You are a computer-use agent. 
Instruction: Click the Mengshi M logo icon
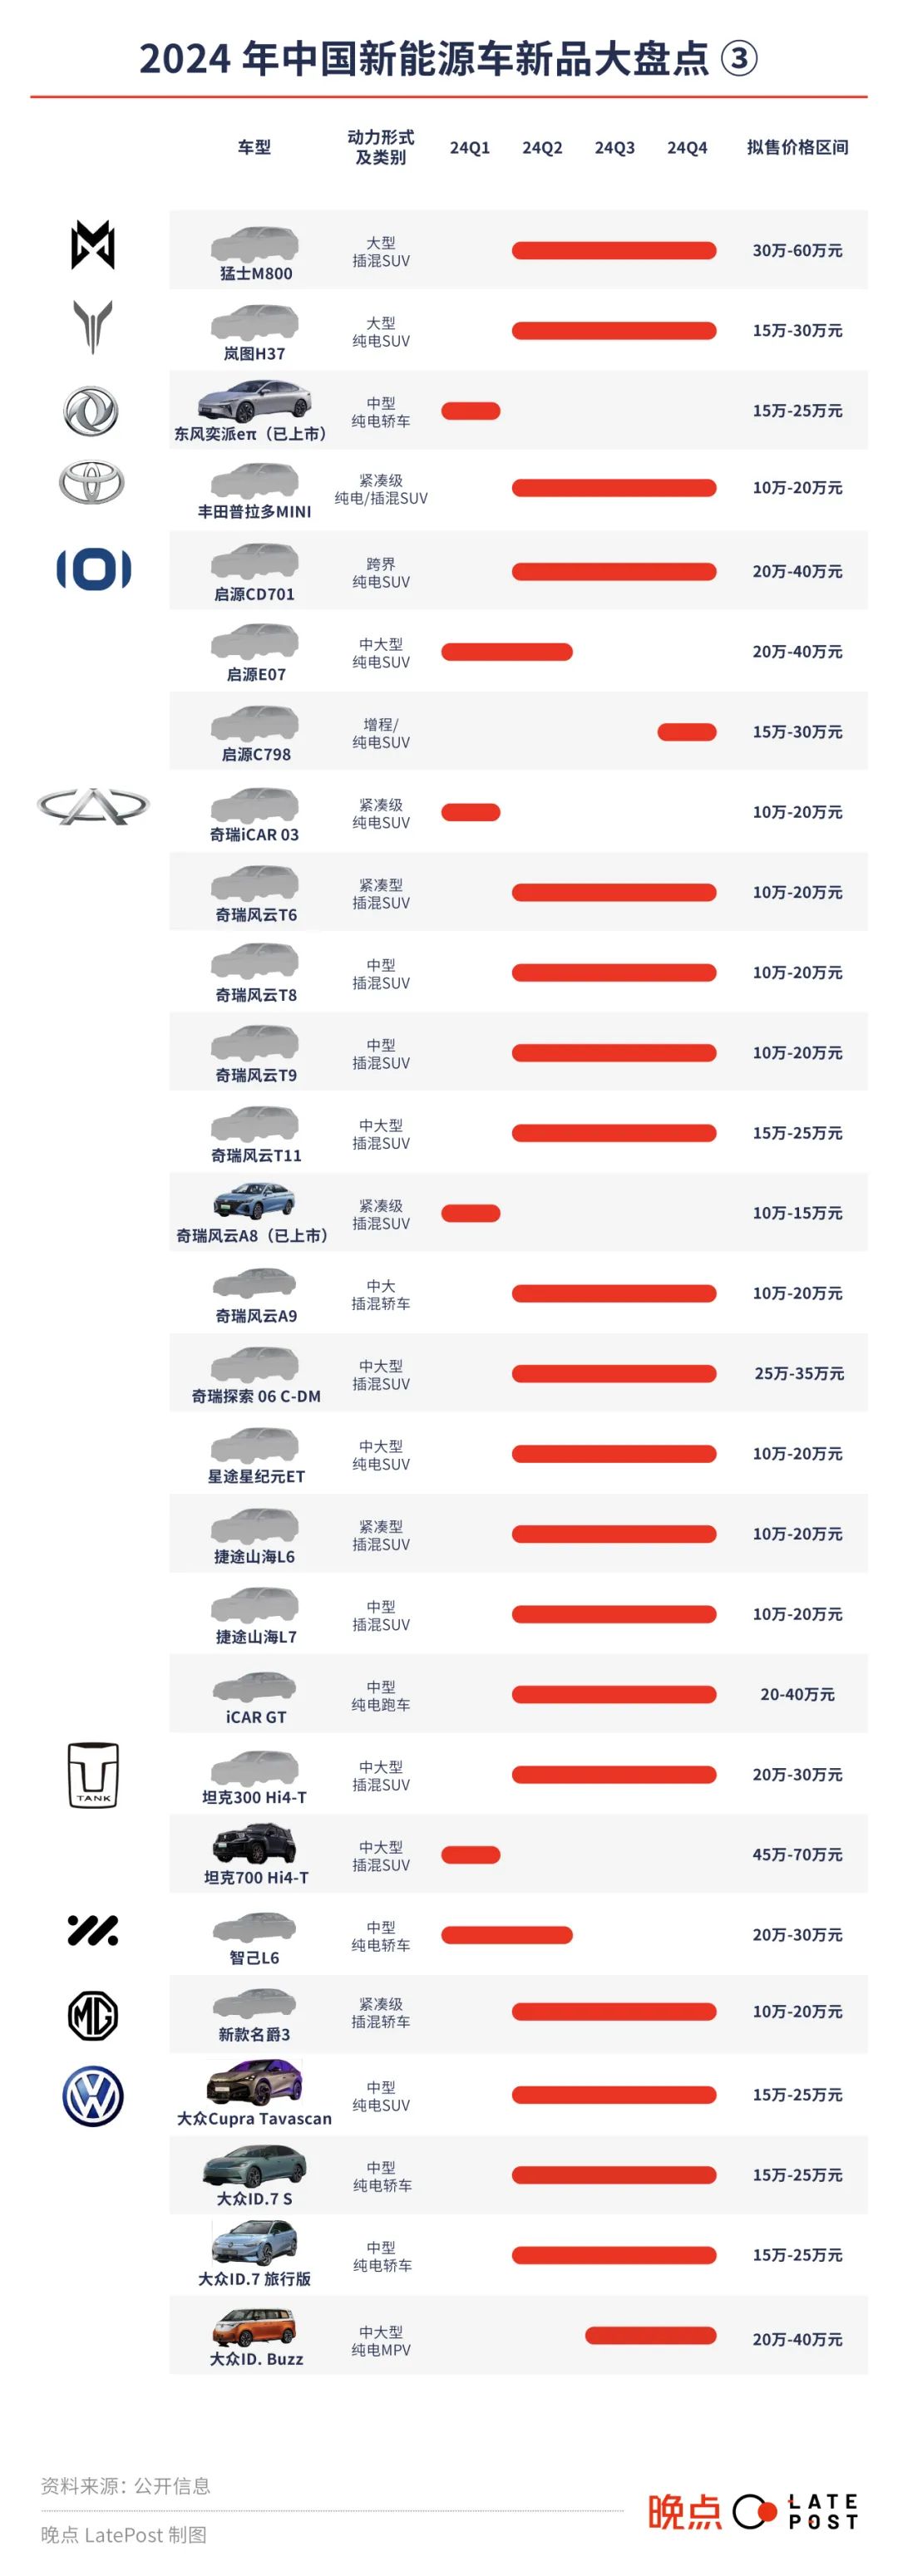tap(93, 245)
